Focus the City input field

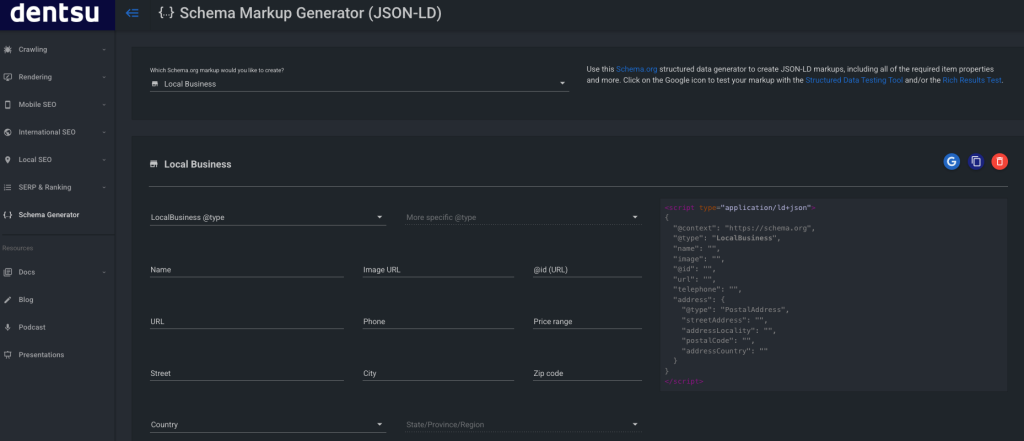click(438, 374)
